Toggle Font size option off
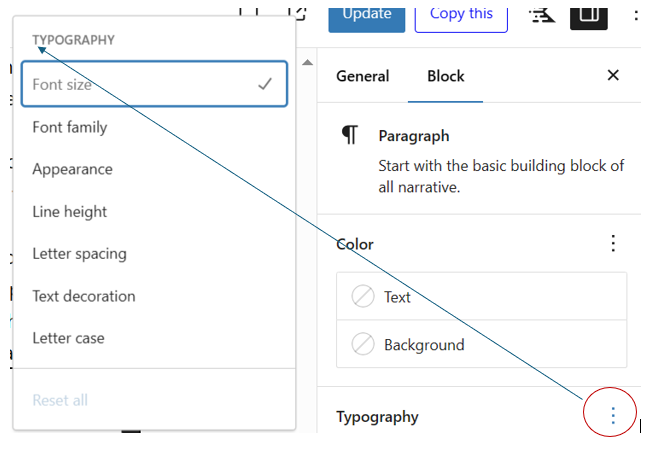 pyautogui.click(x=154, y=85)
